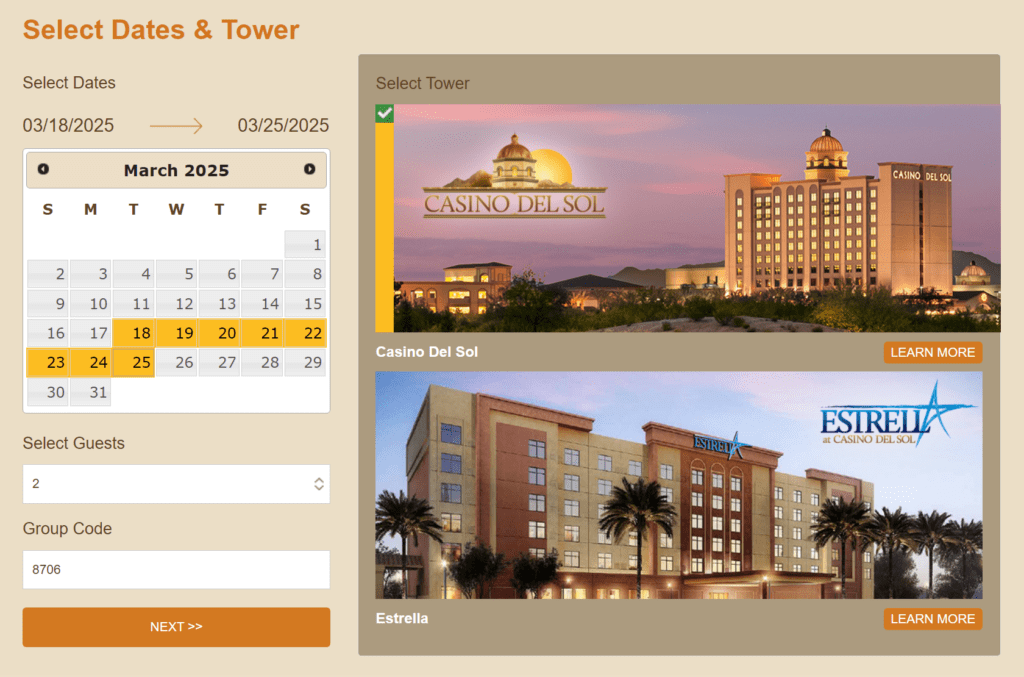This screenshot has height=677, width=1024.
Task: Go to previous month in calendar
Action: pyautogui.click(x=43, y=170)
